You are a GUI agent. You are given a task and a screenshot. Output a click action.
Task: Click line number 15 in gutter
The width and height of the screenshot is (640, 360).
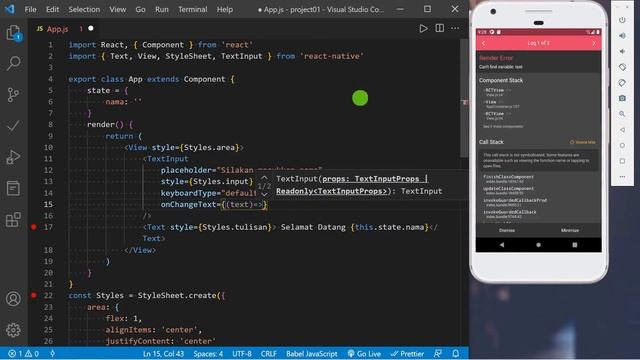(48, 204)
